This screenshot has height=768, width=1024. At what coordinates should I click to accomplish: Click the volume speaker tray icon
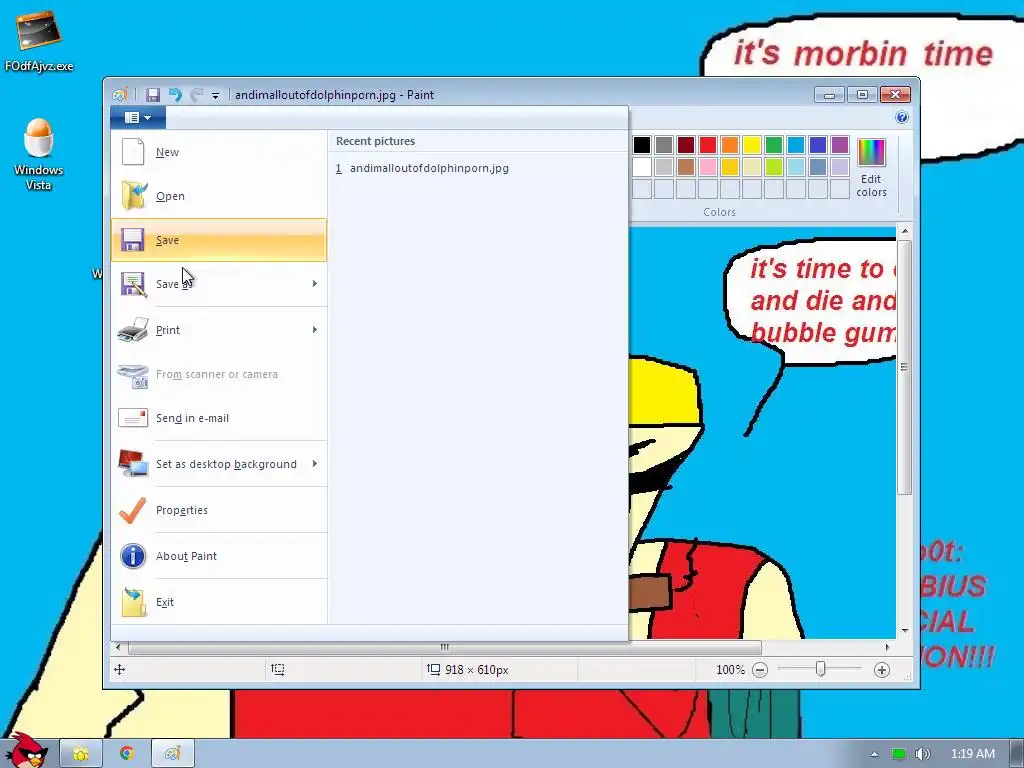[921, 754]
